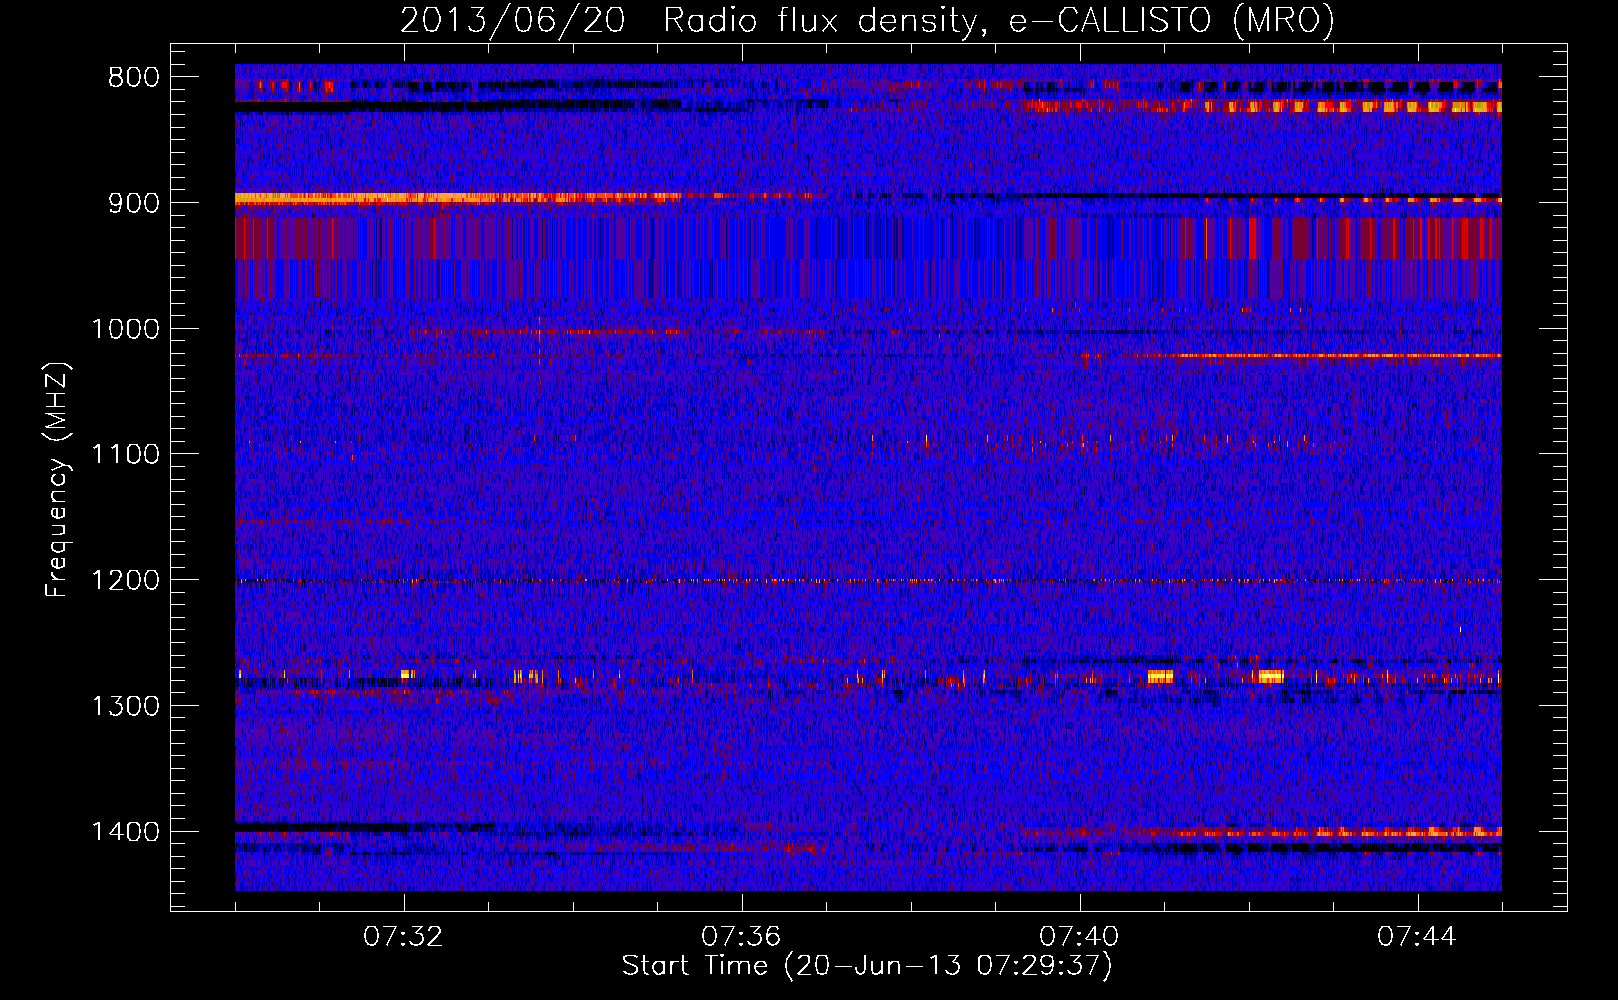Select the 1100 frequency tick label
This screenshot has width=1618, height=1000.
(125, 455)
